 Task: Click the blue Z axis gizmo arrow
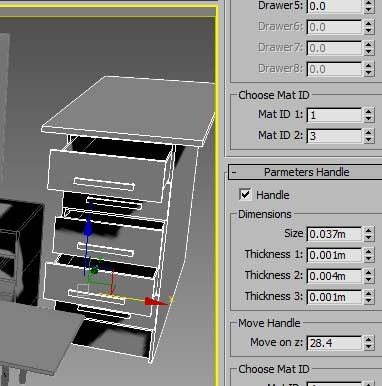click(88, 227)
